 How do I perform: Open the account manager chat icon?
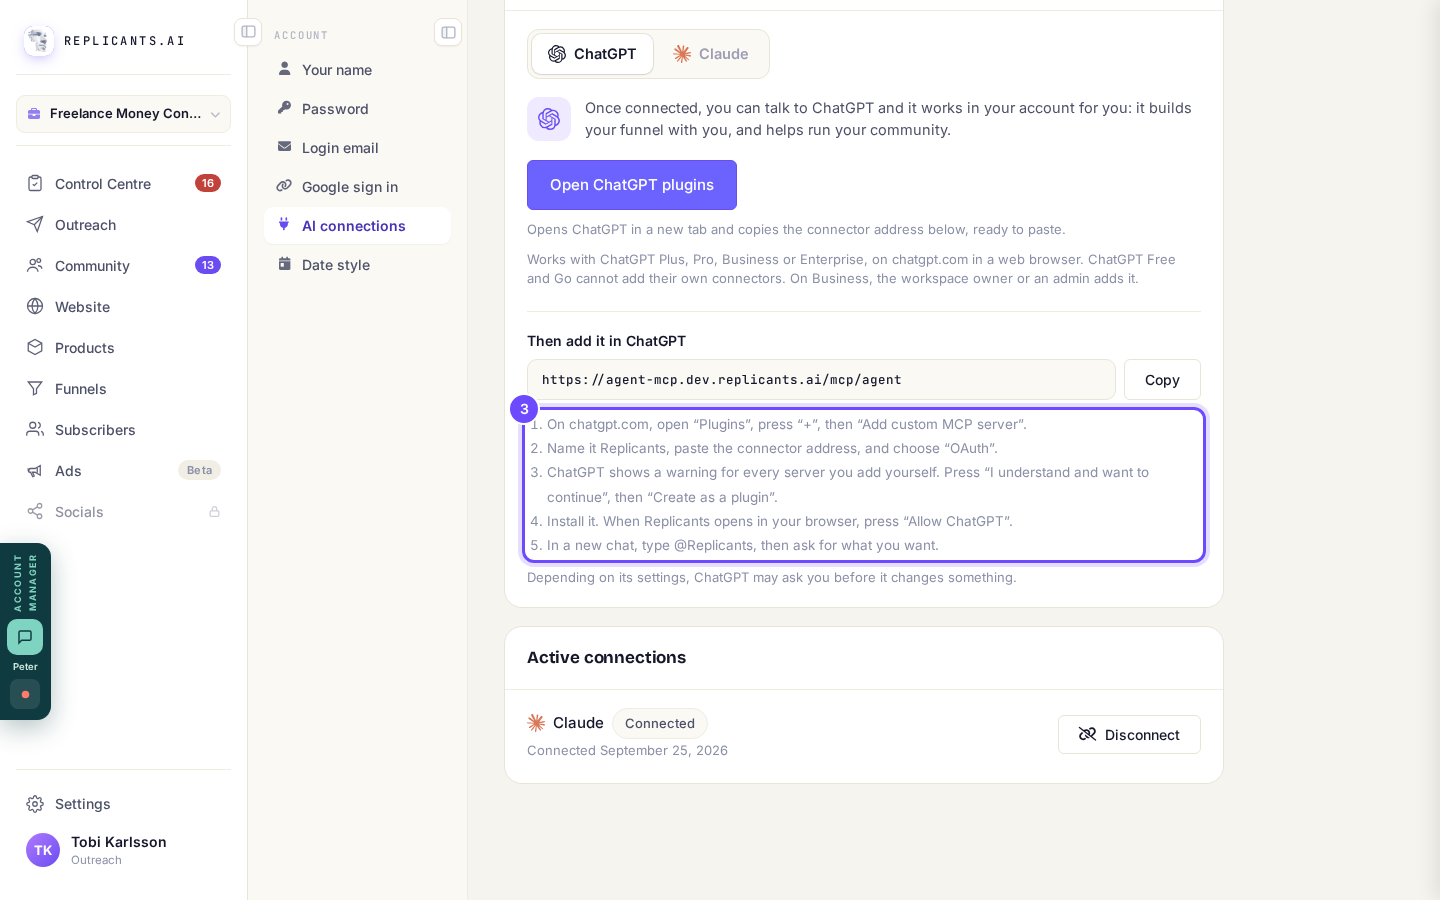coord(25,637)
